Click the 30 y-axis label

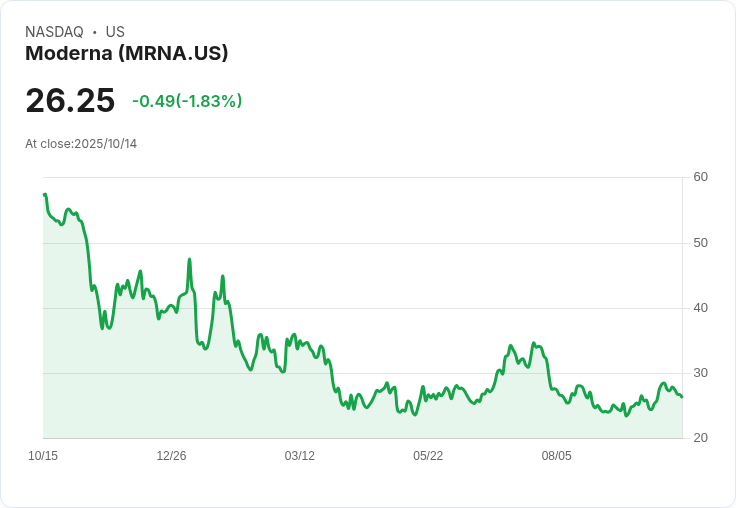(700, 373)
